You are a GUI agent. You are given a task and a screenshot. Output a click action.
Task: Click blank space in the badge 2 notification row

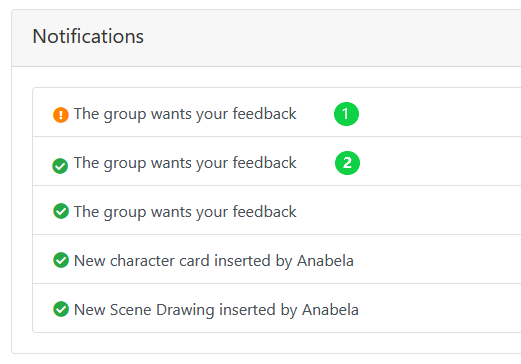440,161
